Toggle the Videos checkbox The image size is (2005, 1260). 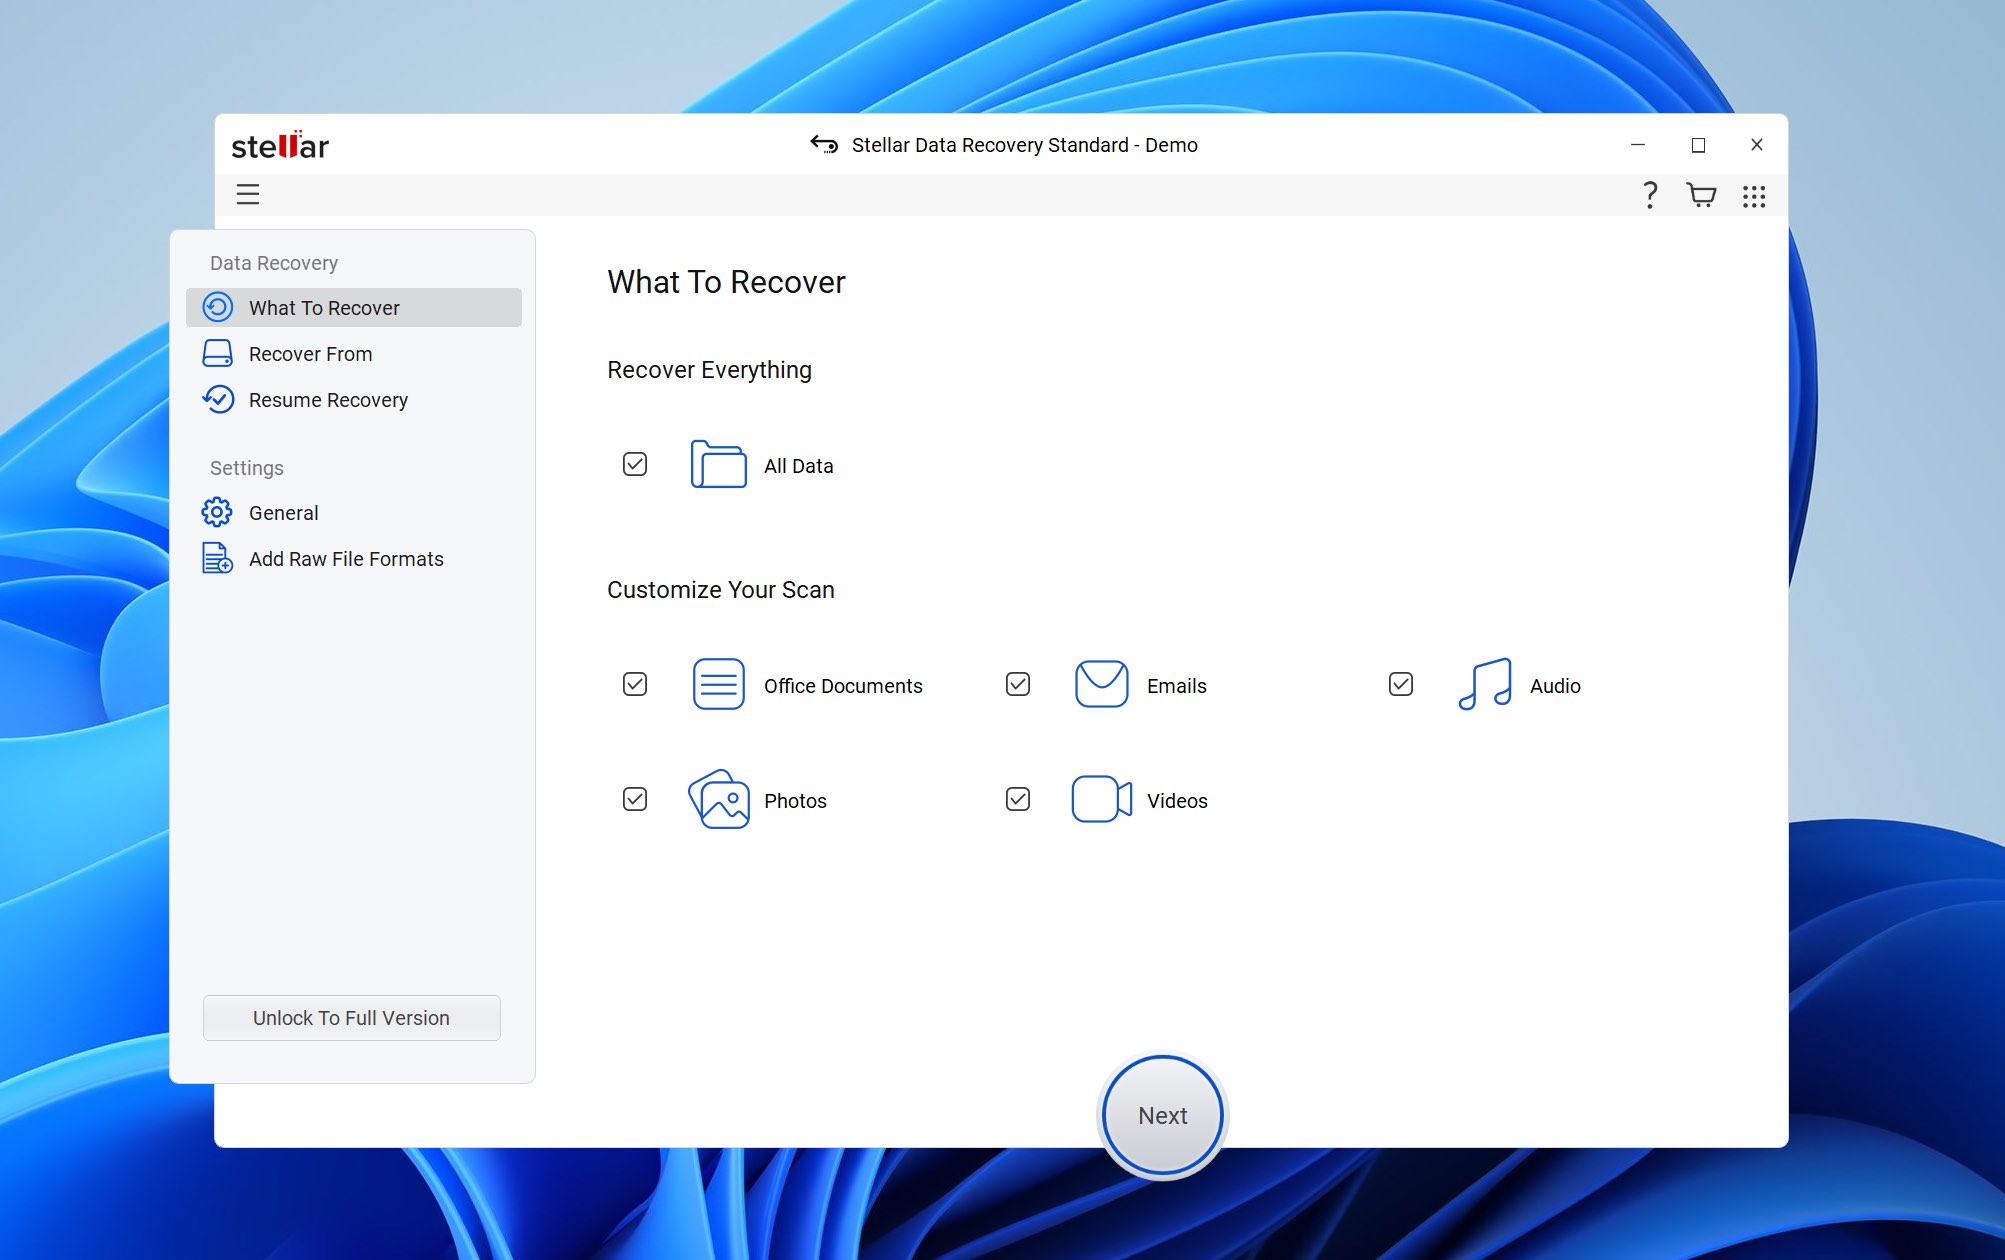[x=1018, y=799]
